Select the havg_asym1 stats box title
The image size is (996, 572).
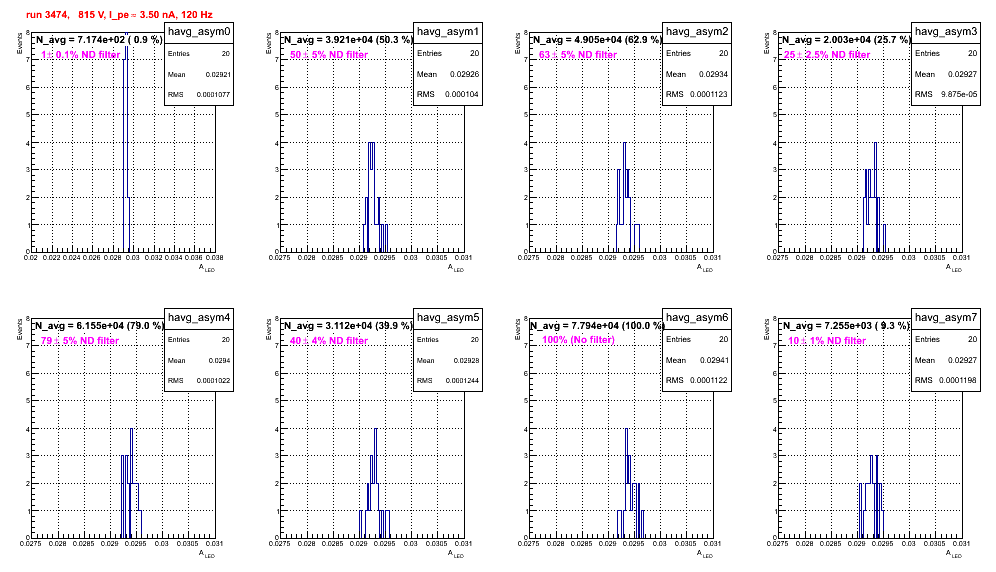(x=448, y=32)
